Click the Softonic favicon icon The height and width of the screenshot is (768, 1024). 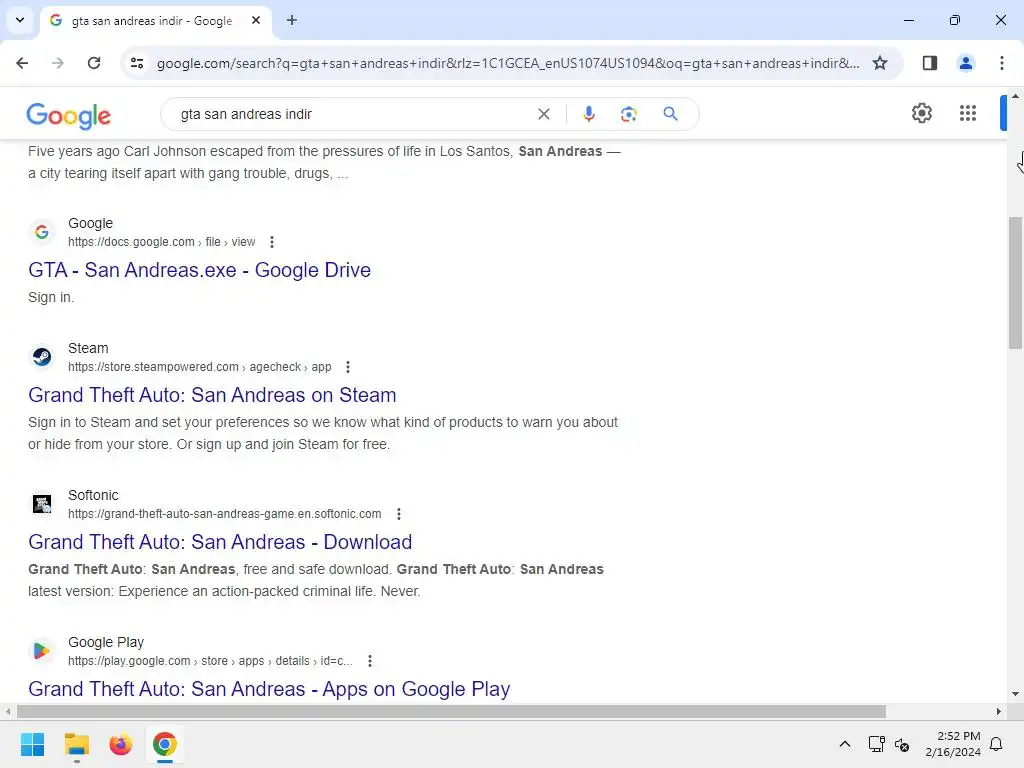42,504
